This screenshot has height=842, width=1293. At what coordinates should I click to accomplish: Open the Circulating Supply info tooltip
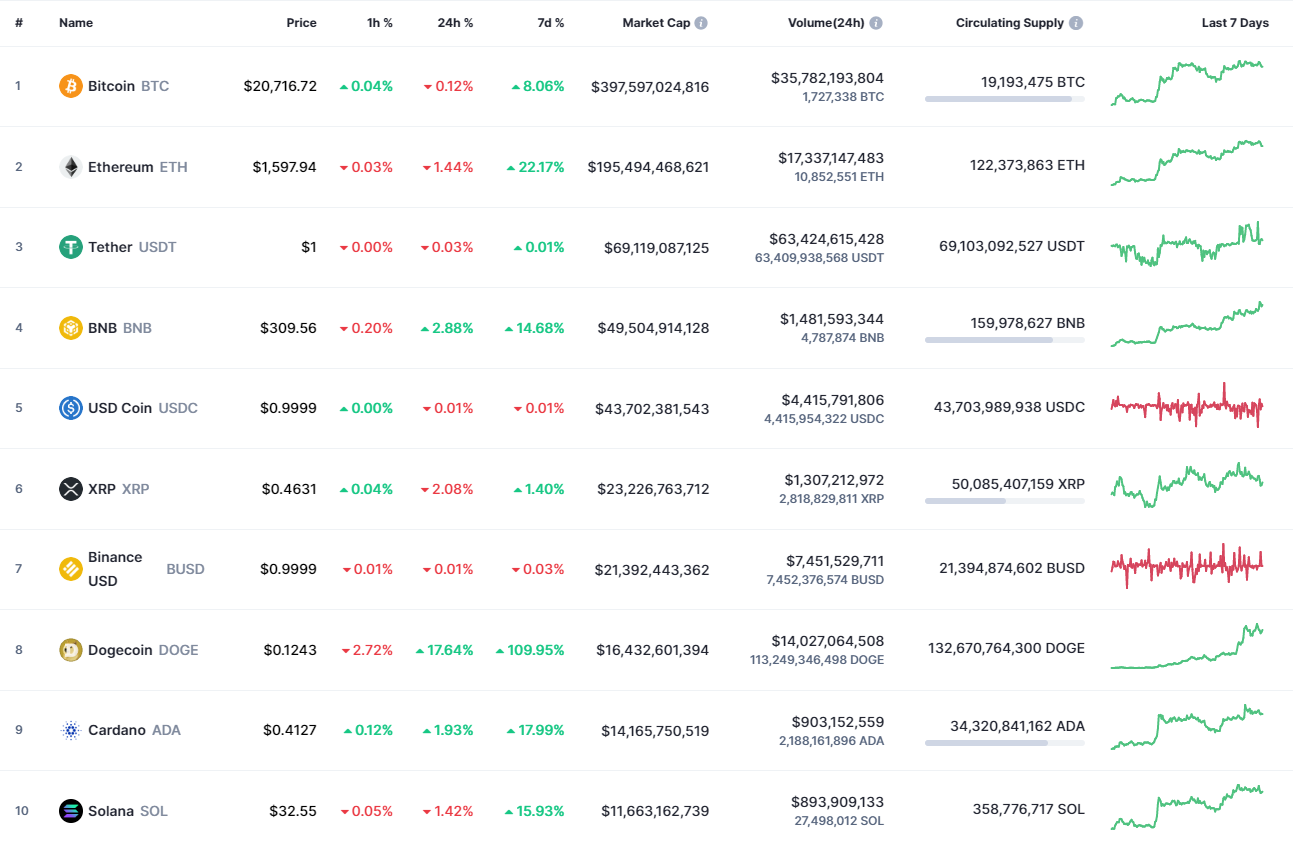click(1076, 22)
